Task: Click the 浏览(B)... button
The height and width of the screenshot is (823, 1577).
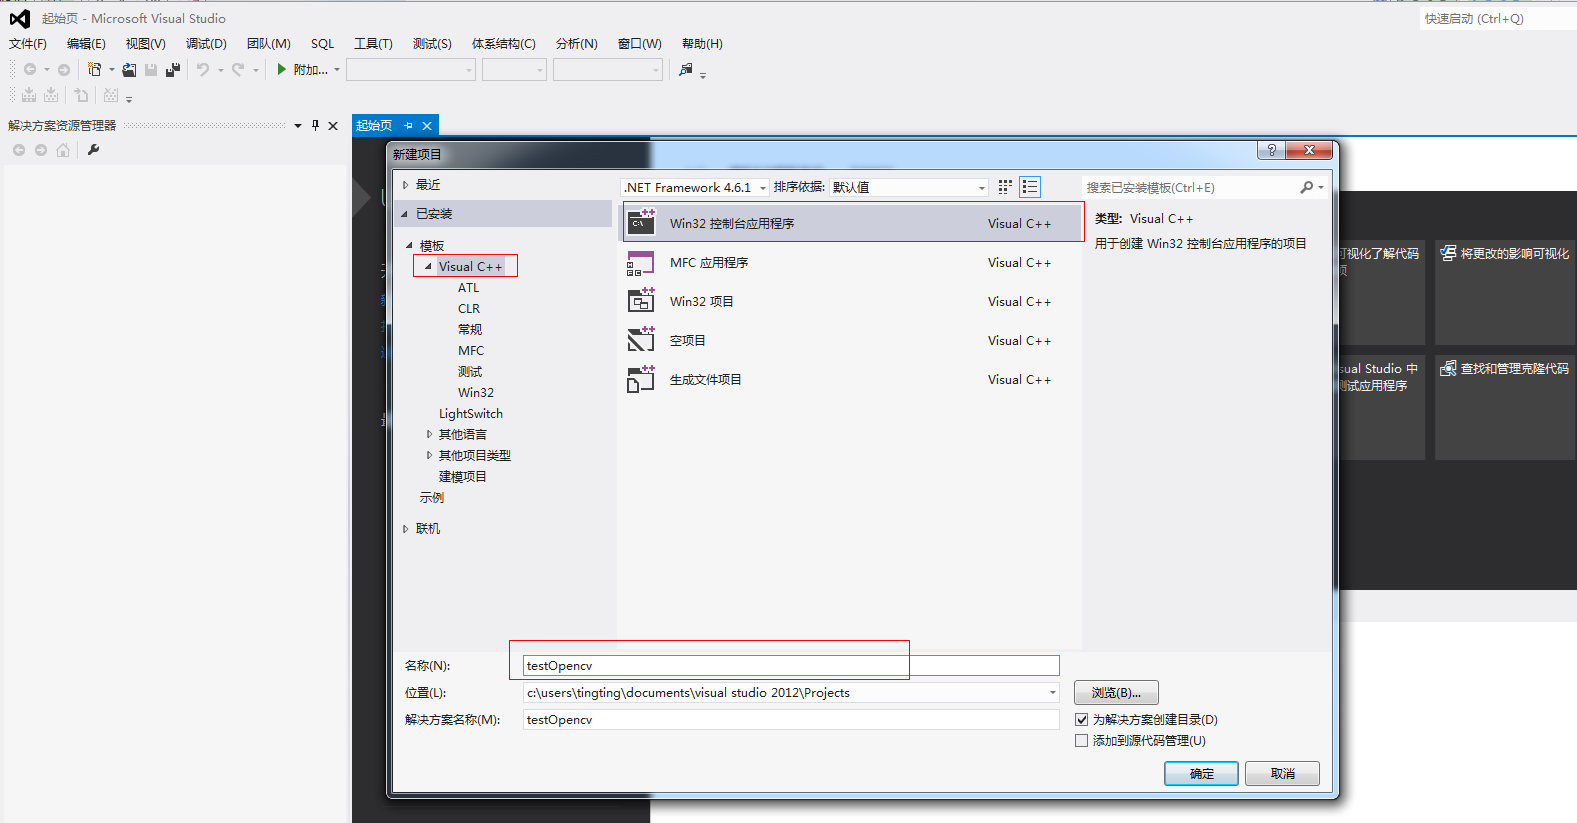Action: tap(1116, 692)
